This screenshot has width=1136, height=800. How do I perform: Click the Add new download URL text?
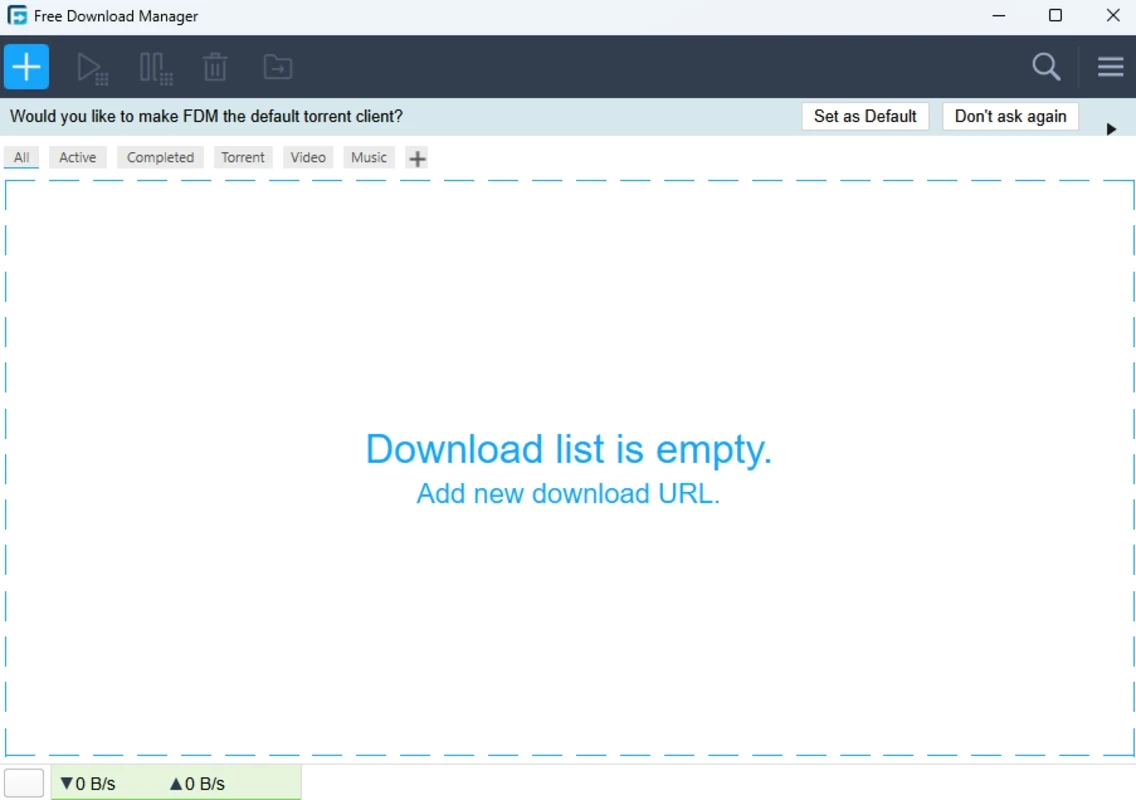tap(568, 494)
